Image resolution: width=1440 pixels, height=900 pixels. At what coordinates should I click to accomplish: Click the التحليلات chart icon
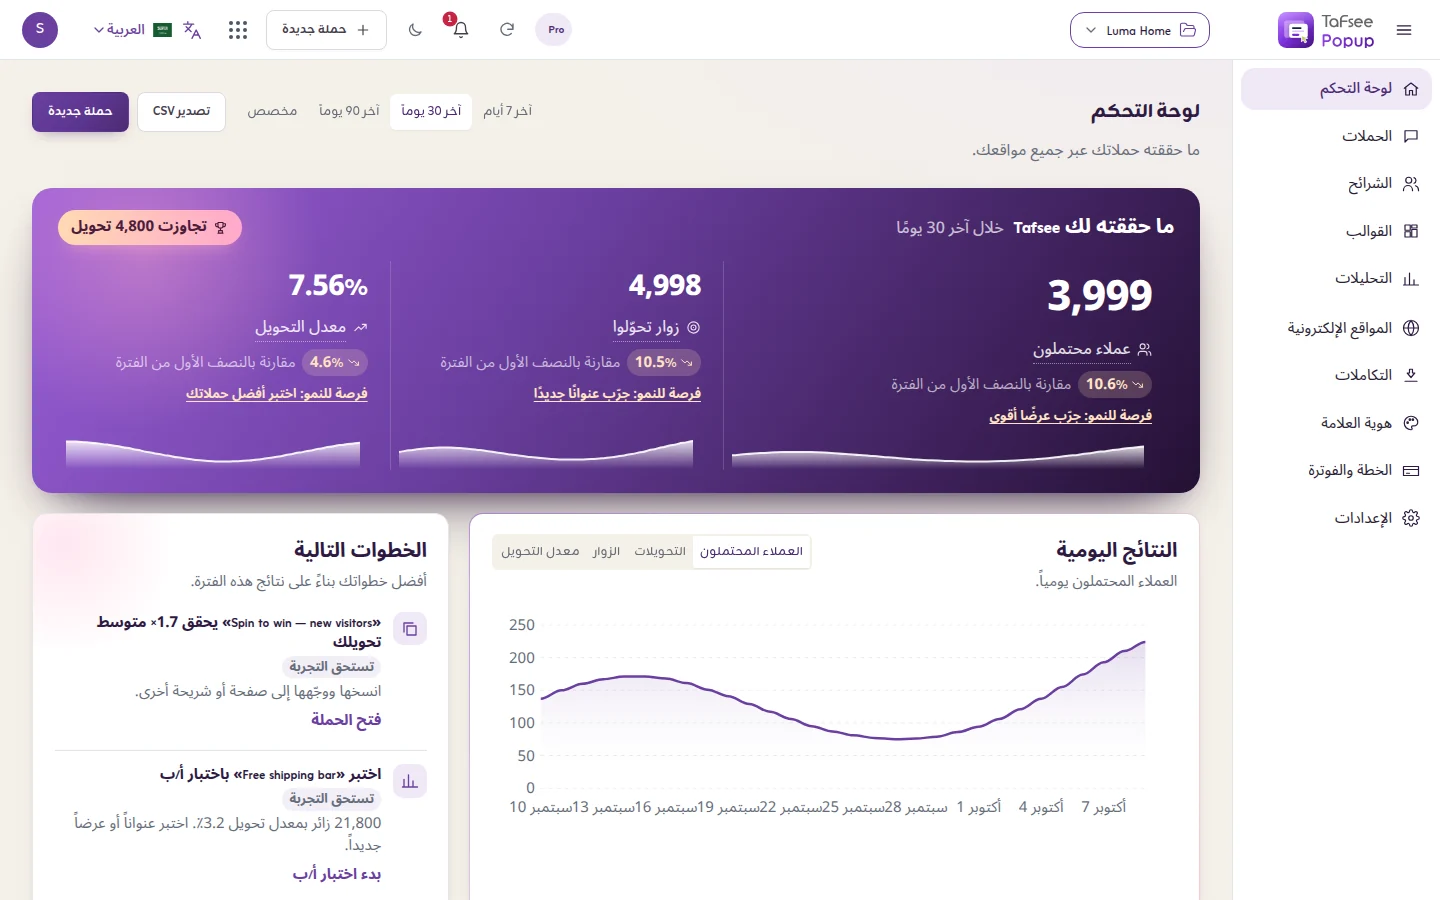coord(1411,279)
